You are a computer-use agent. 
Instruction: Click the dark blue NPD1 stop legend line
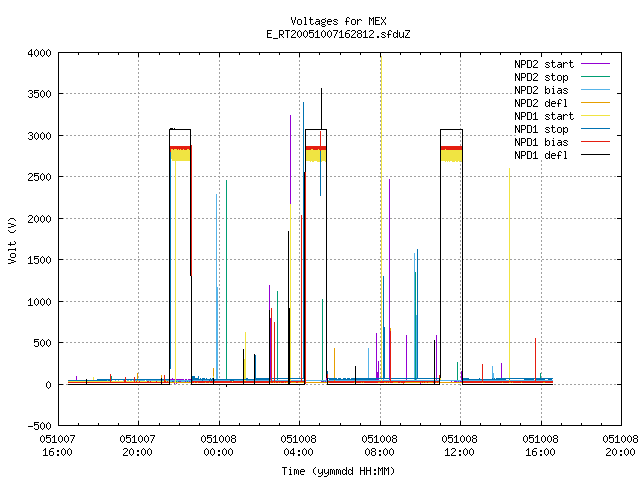(596, 129)
